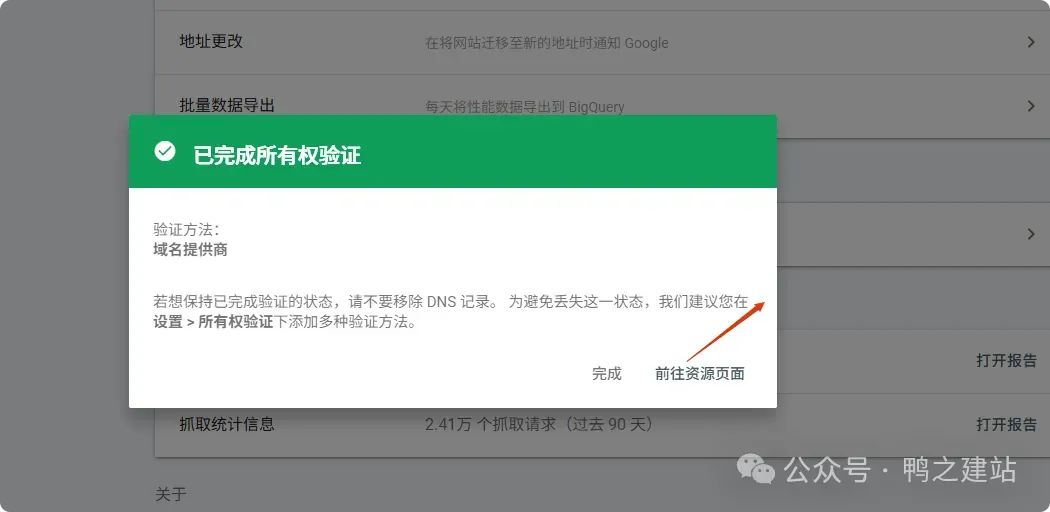Image resolution: width=1050 pixels, height=512 pixels.
Task: Click the 前往资源页面 button
Action: click(699, 373)
